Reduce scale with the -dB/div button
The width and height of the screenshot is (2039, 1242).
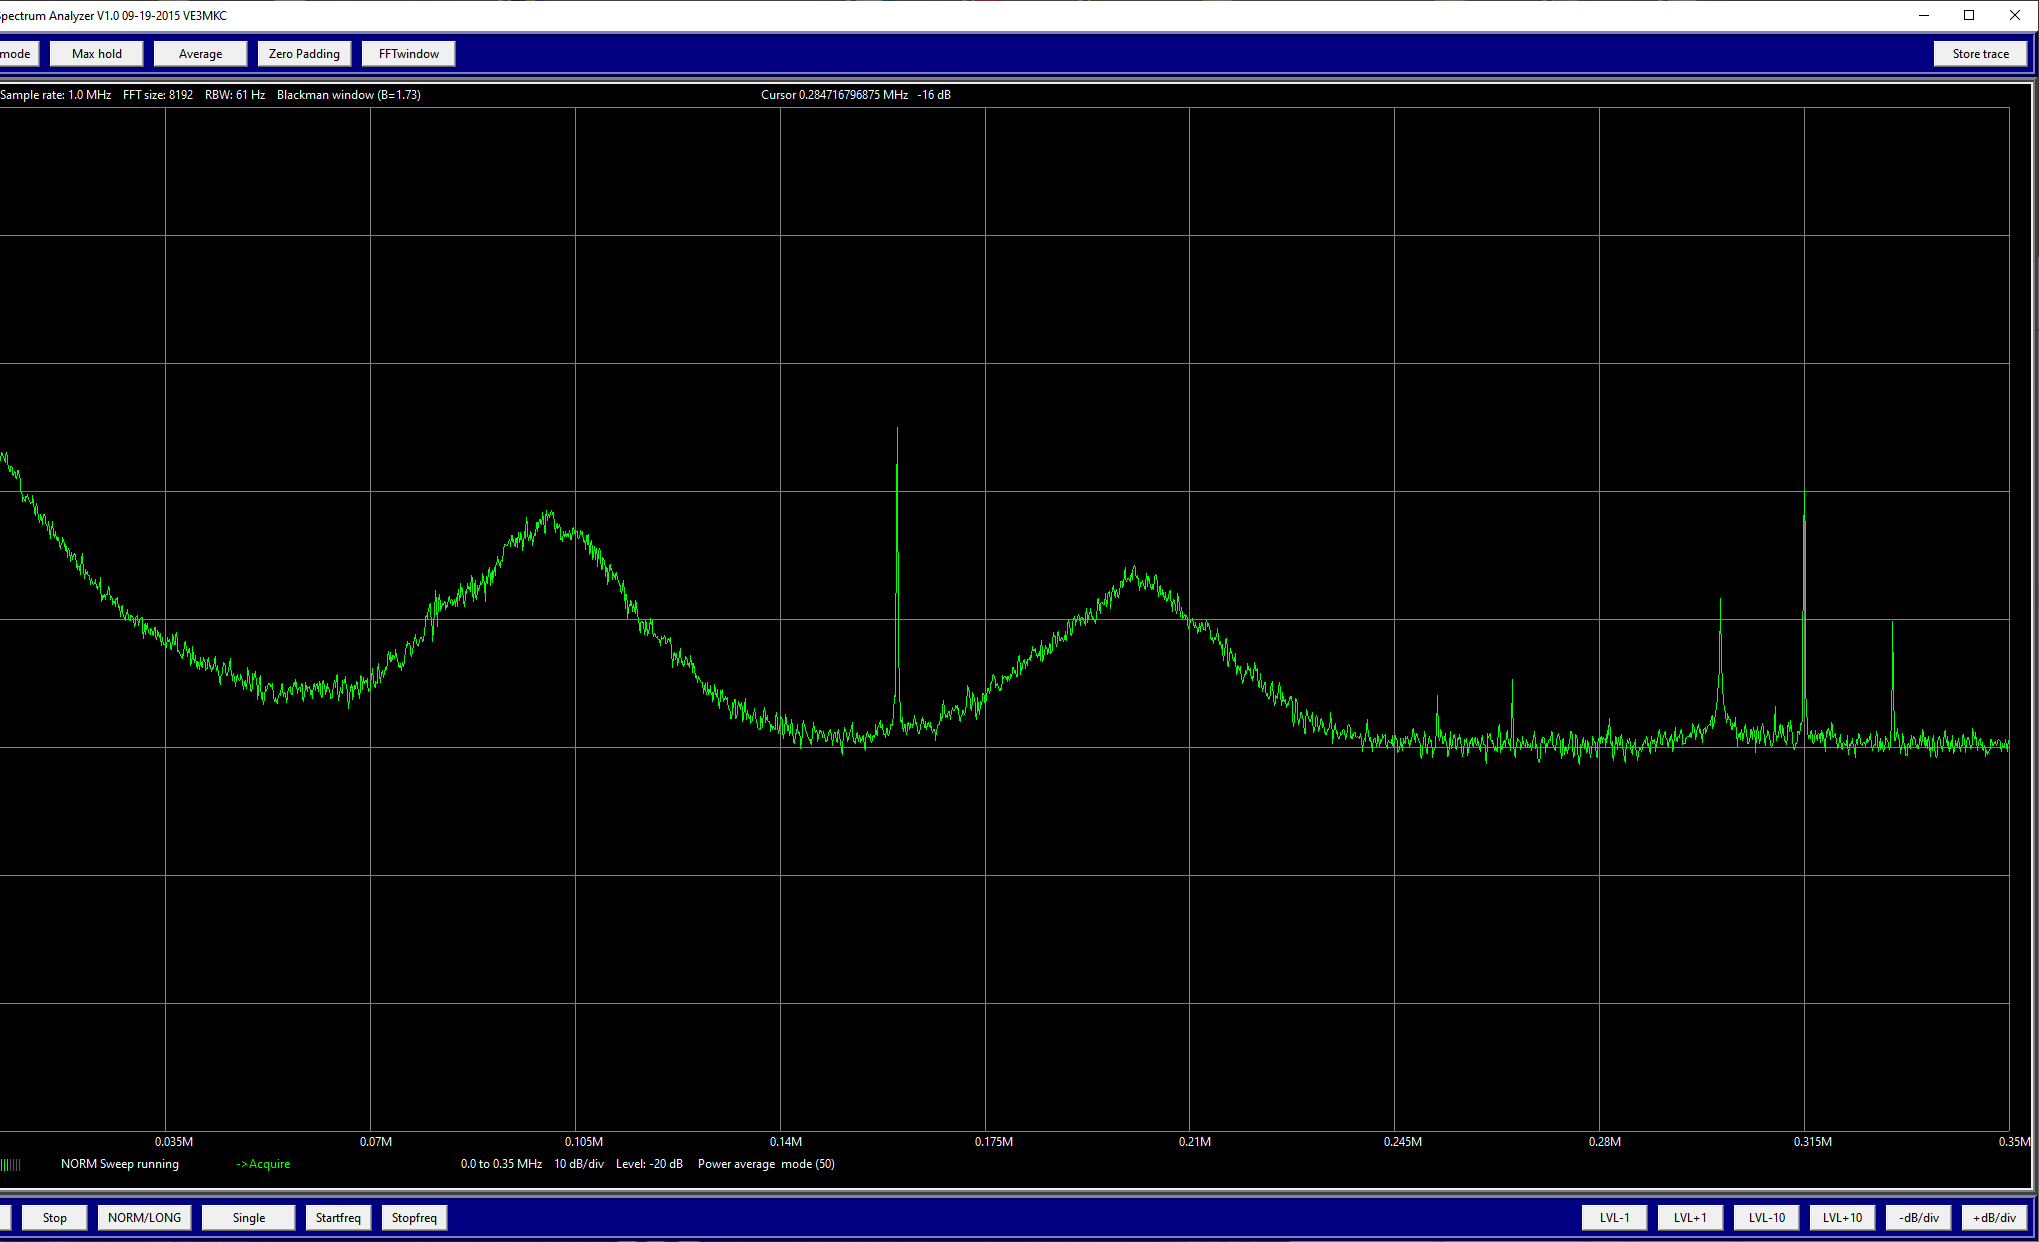pyautogui.click(x=1918, y=1217)
